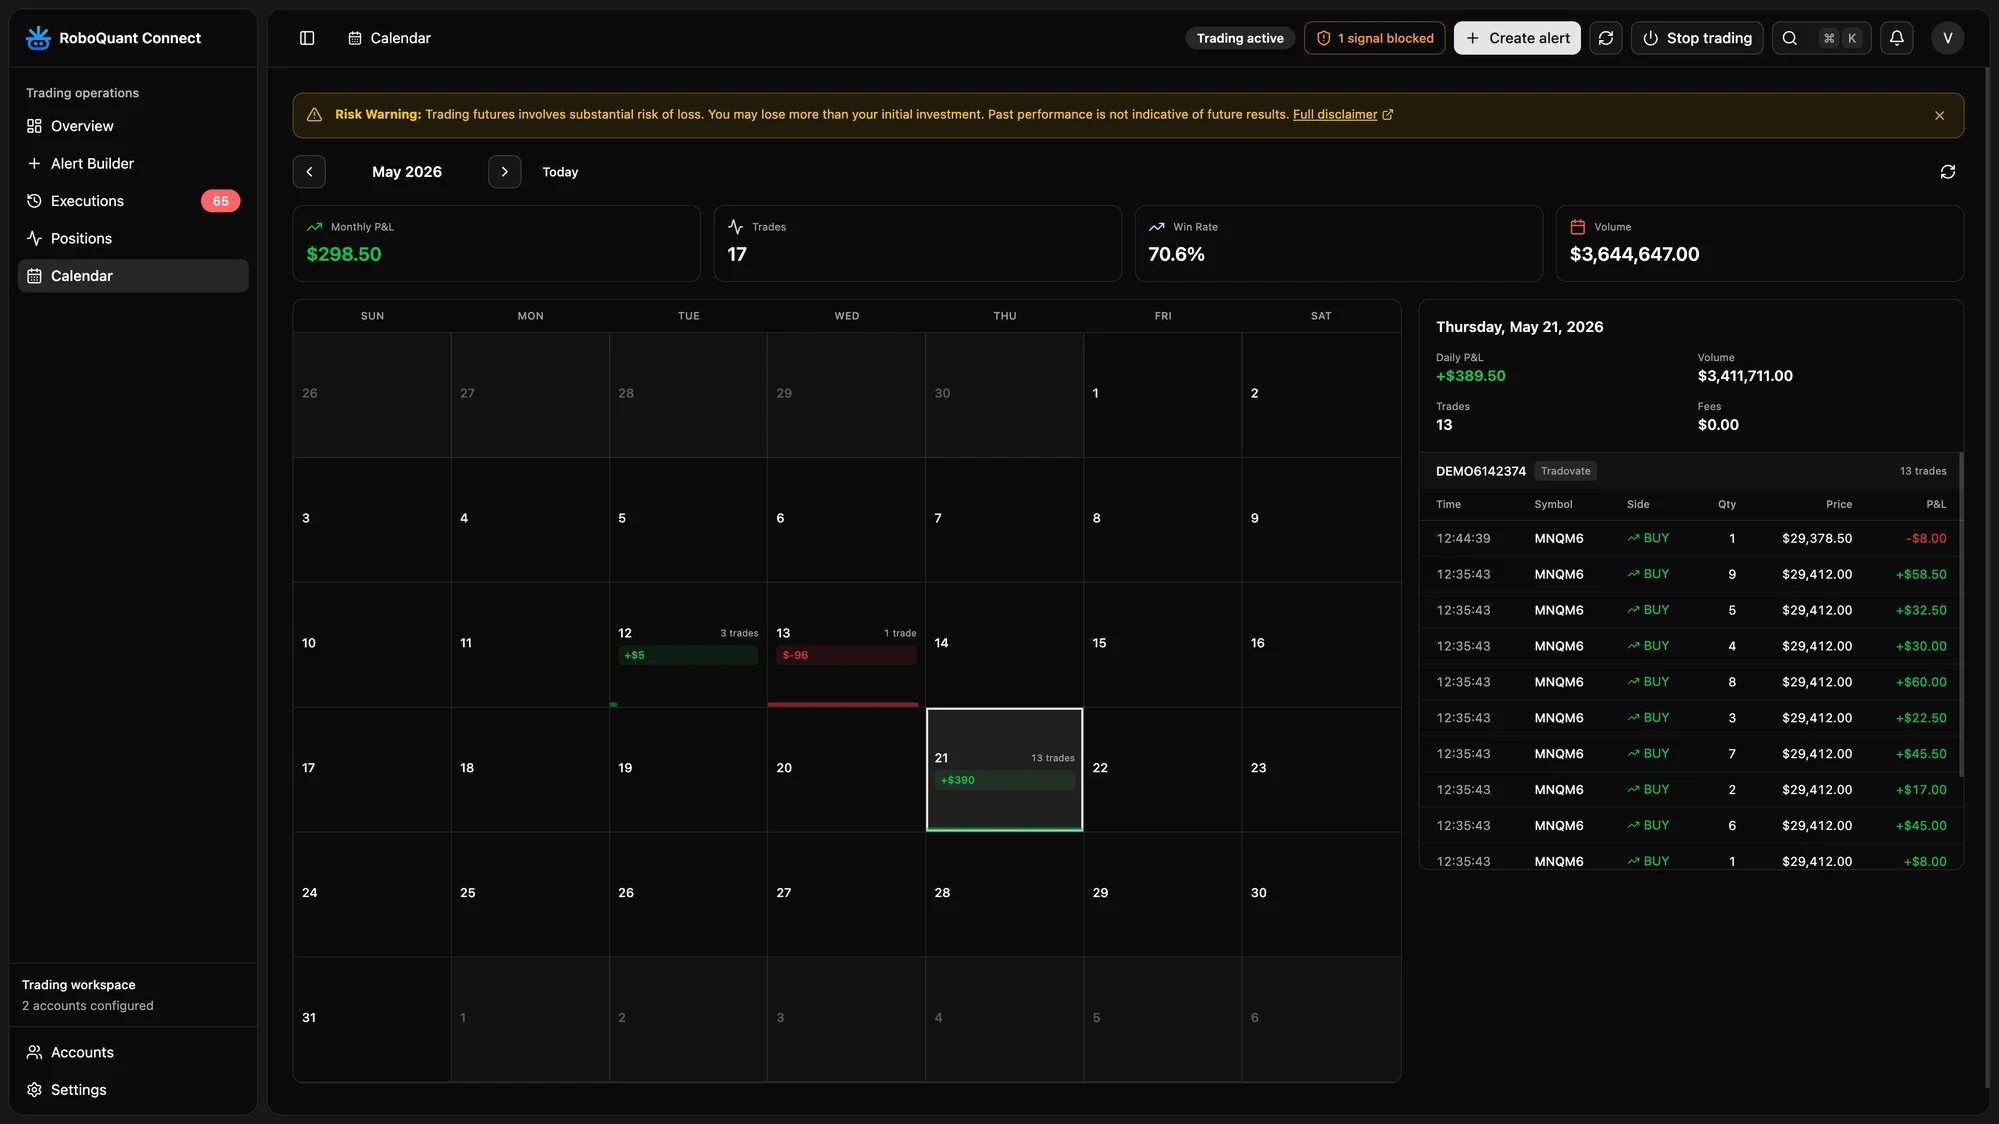Click the Time column header
This screenshot has height=1124, width=1999.
tap(1448, 504)
